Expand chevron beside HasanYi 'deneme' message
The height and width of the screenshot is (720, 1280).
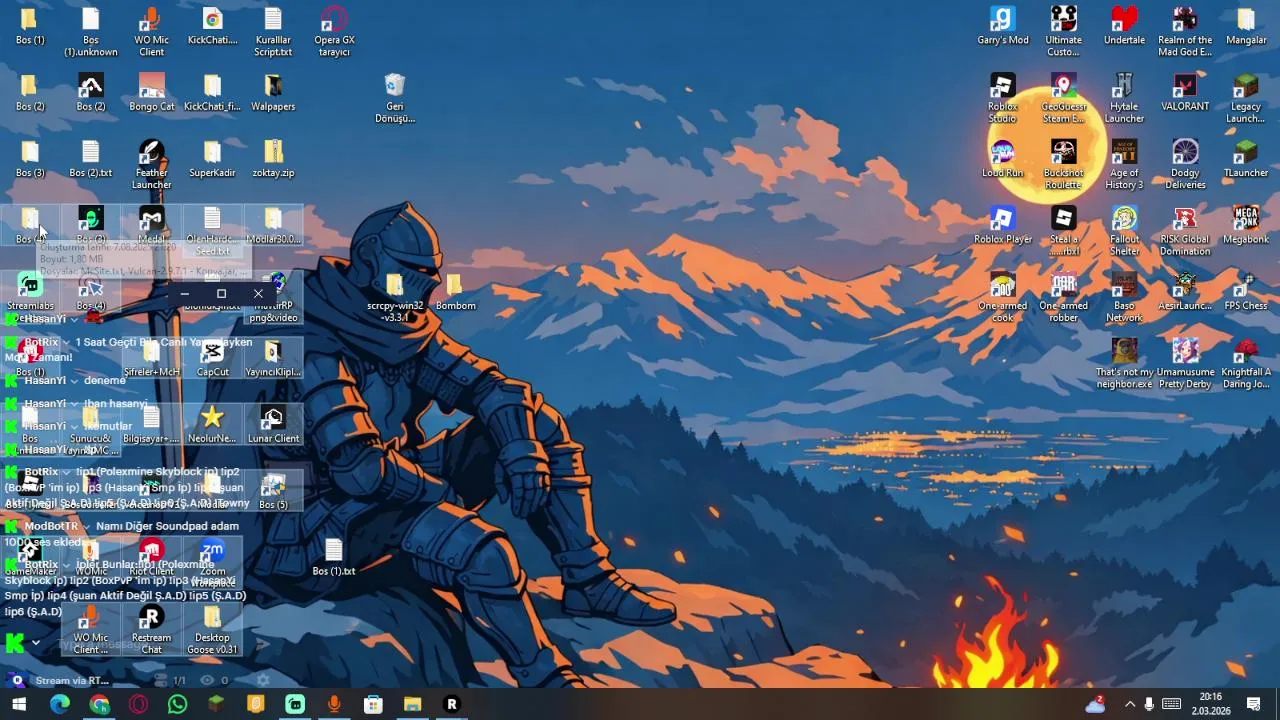[x=74, y=381]
